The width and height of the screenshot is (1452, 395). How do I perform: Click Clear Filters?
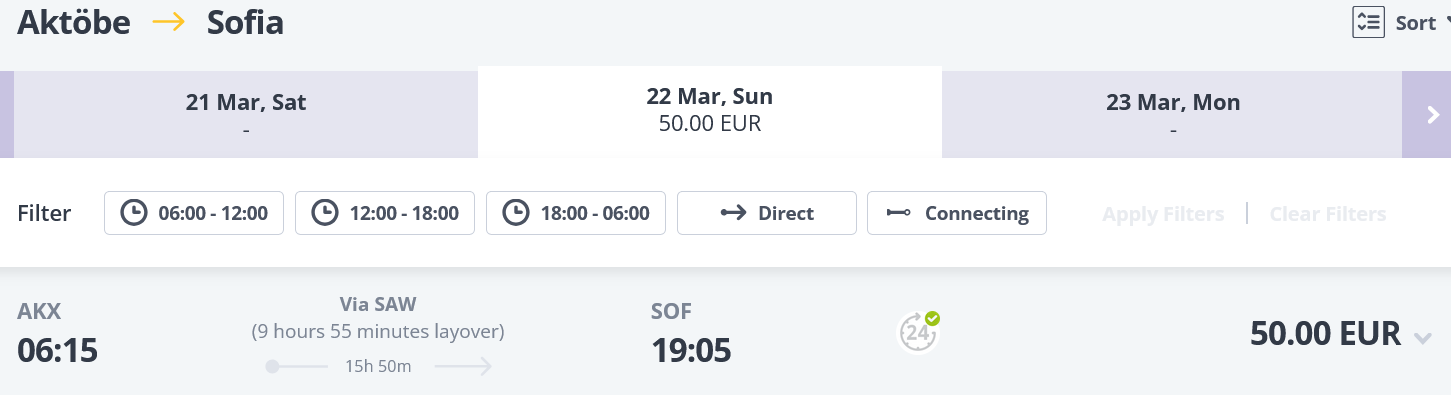click(1328, 214)
